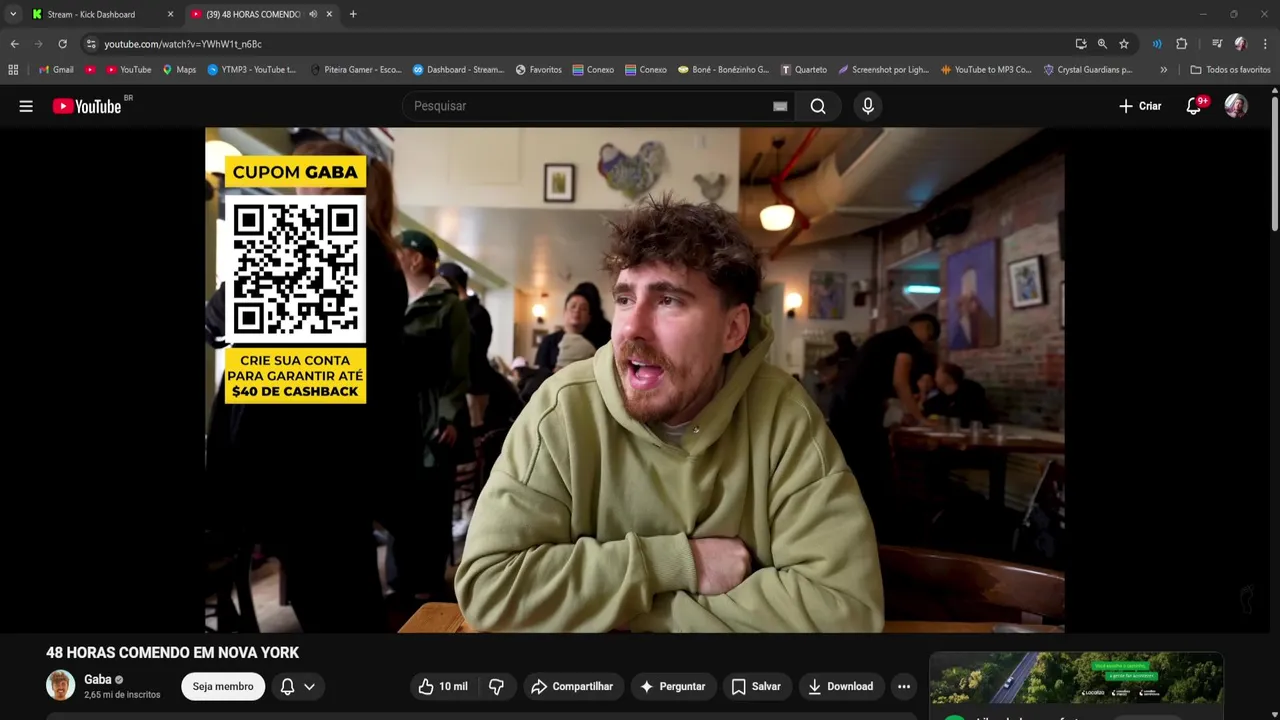Image resolution: width=1280 pixels, height=720 pixels.
Task: Close the Stream - Kick Dashboard tab
Action: pyautogui.click(x=170, y=14)
